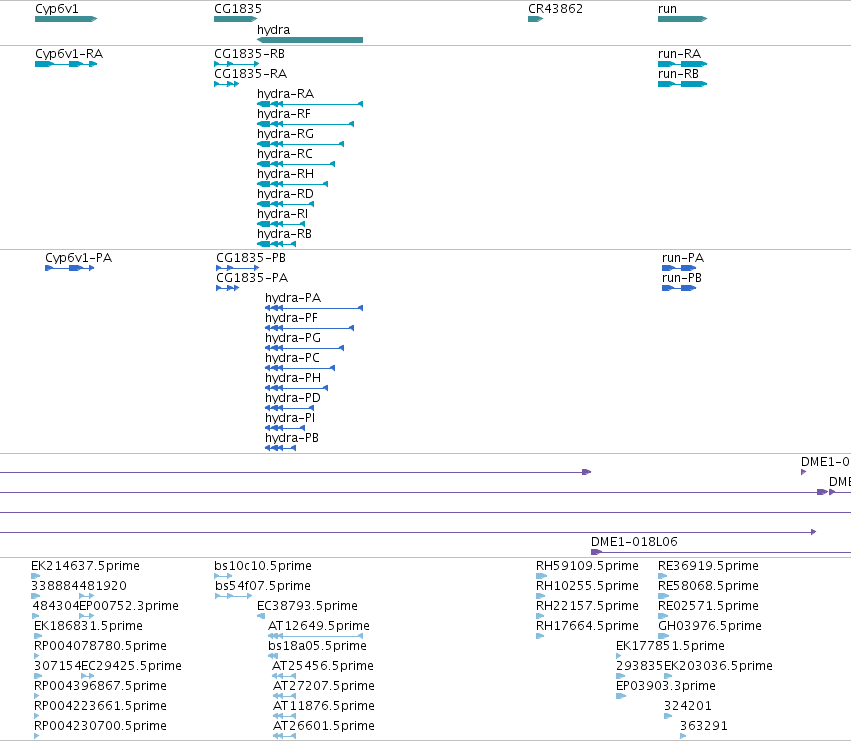Image resolution: width=851 pixels, height=741 pixels.
Task: Select the DME1-018L06 feature label
Action: (x=634, y=542)
